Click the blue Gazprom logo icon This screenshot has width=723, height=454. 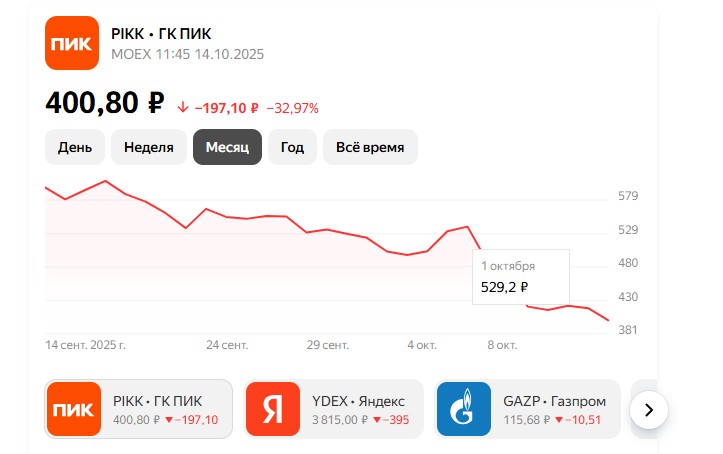click(x=464, y=409)
